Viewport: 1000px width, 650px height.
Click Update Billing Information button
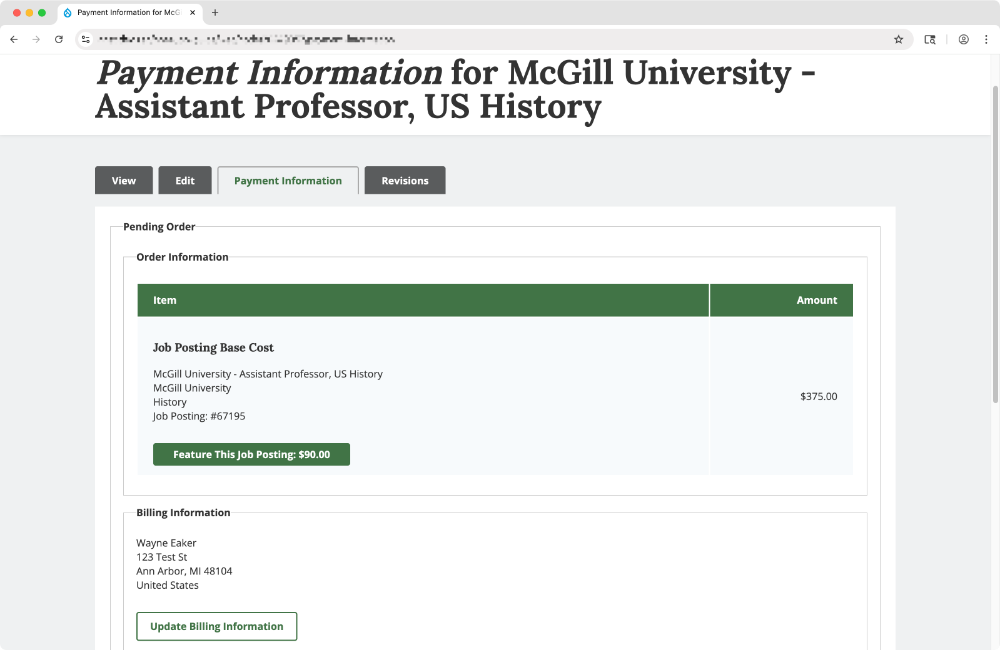click(x=217, y=626)
